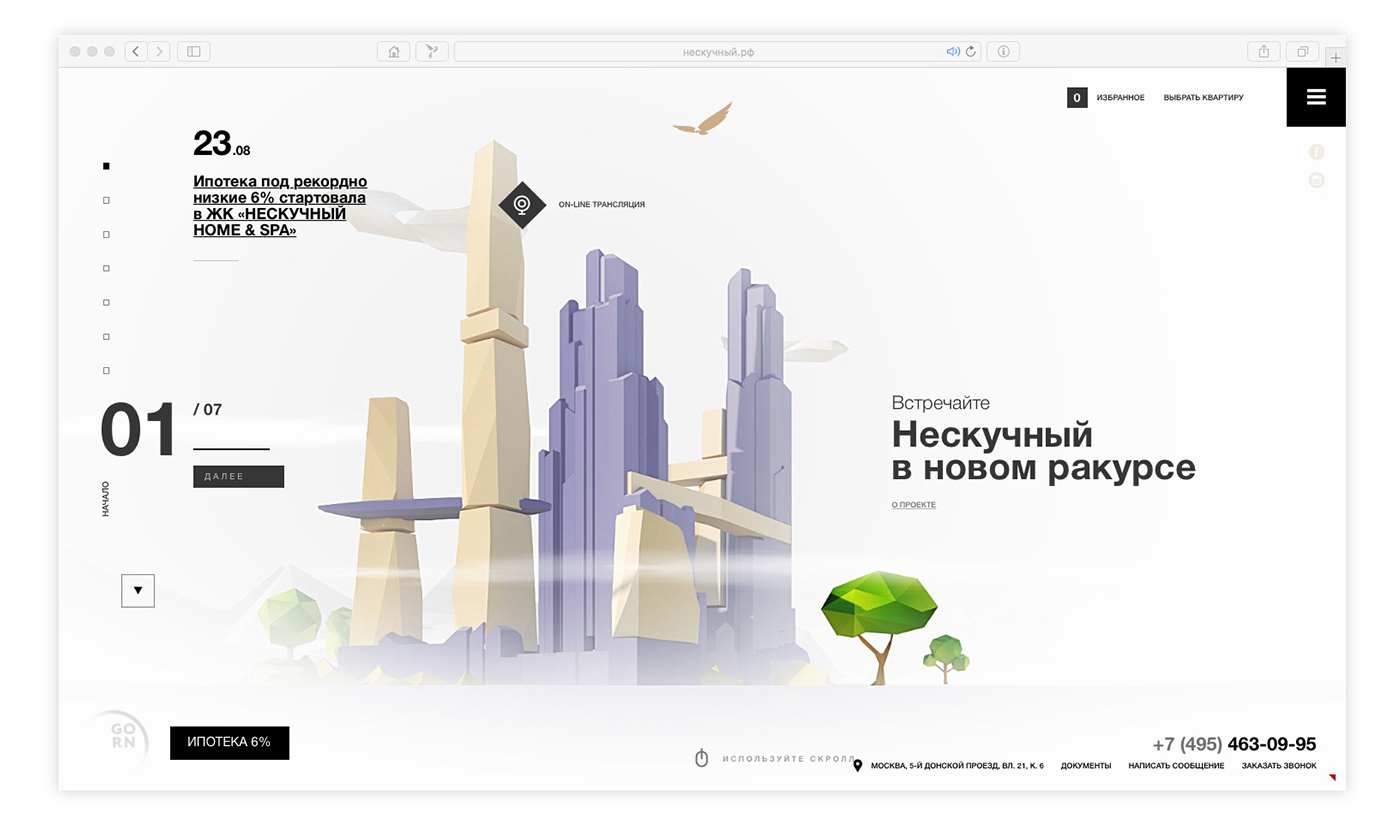This screenshot has height=820, width=1400.
Task: Open the info button beside the address bar
Action: tap(1003, 51)
